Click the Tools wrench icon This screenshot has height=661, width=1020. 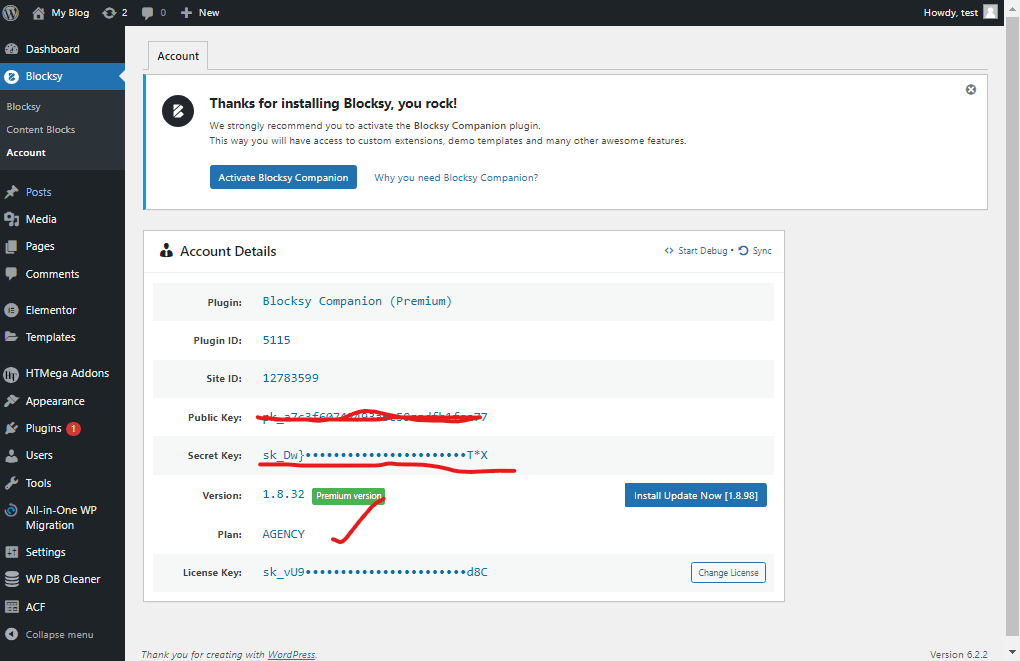12,483
